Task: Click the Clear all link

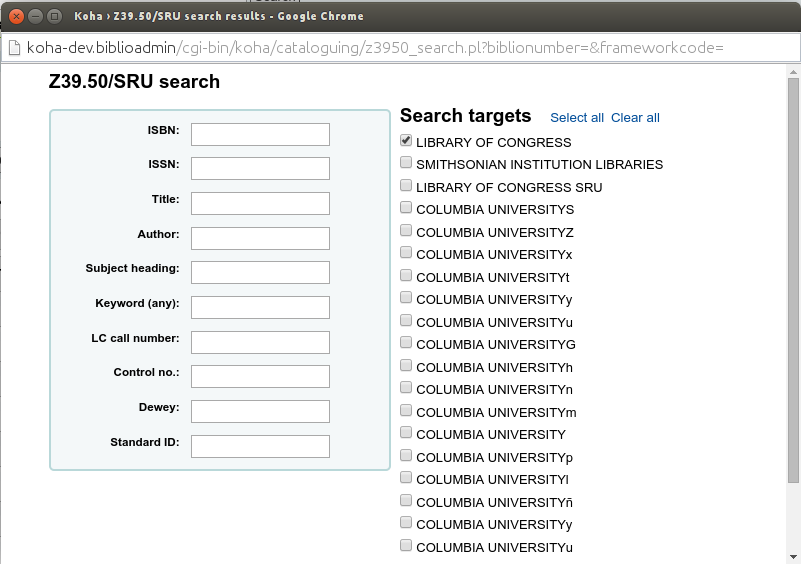Action: click(x=635, y=118)
